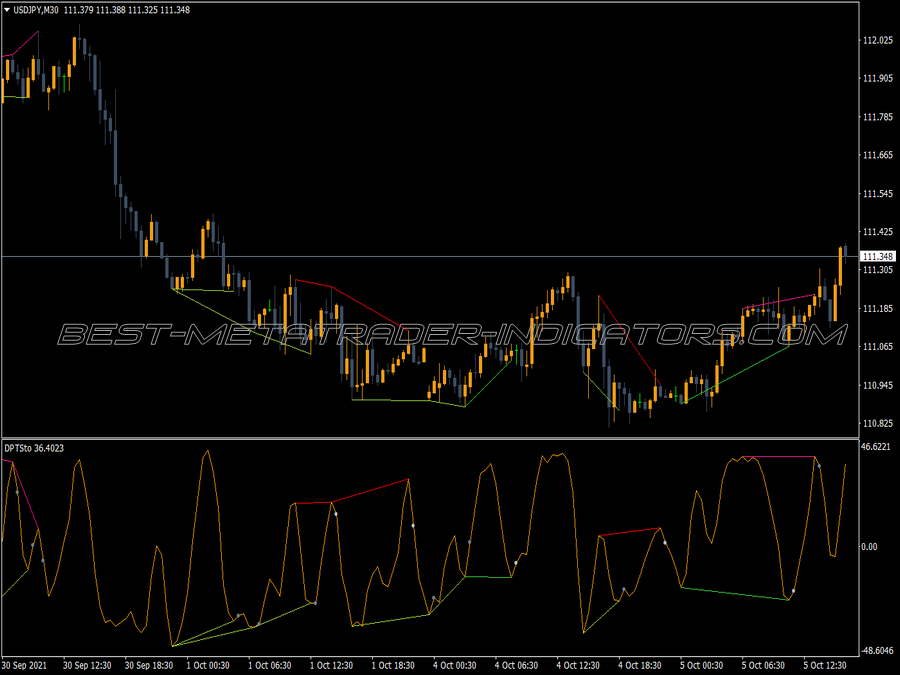Click the 111.305 price scale value
This screenshot has width=900, height=675.
click(x=878, y=270)
